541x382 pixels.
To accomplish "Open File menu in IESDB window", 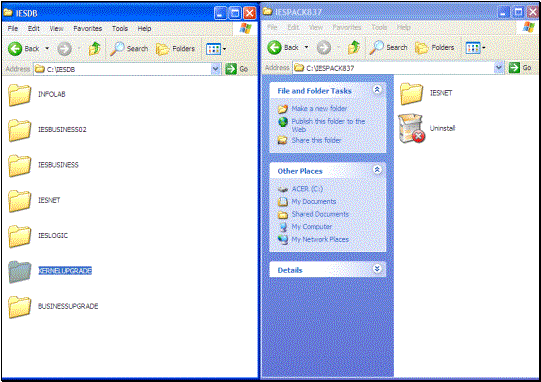I will pos(13,29).
